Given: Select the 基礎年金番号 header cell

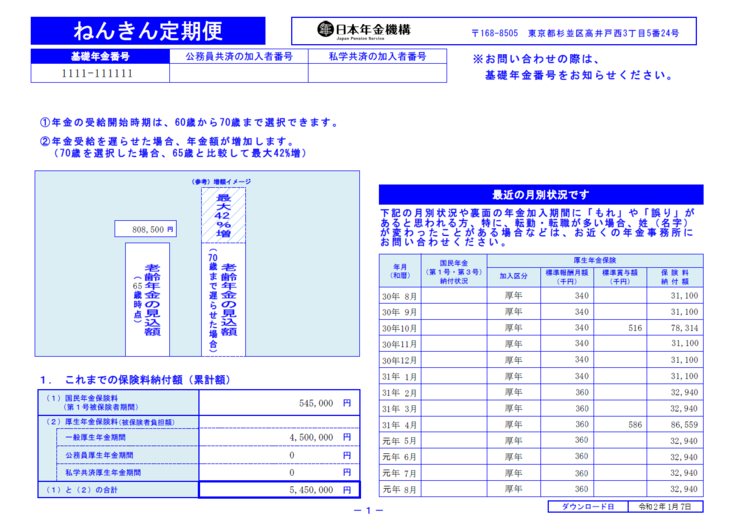Looking at the screenshot, I should click(100, 57).
